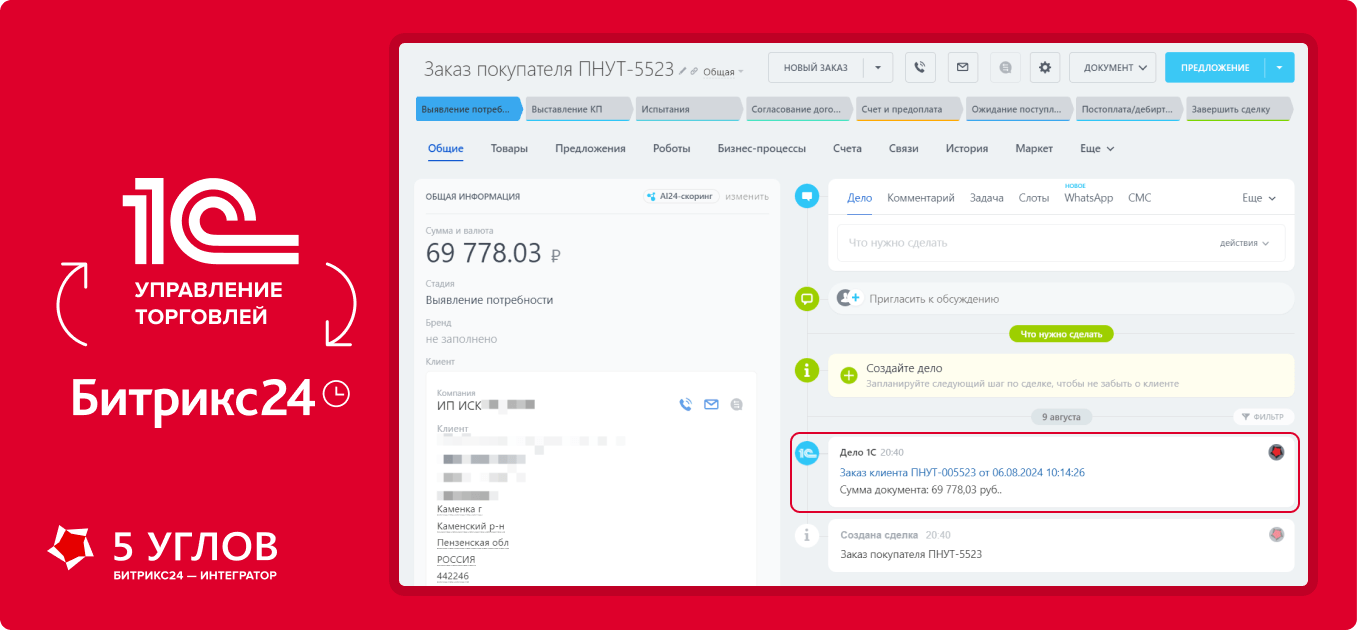Open the ДОКУМЕНТ dropdown
1357x630 pixels.
1112,67
